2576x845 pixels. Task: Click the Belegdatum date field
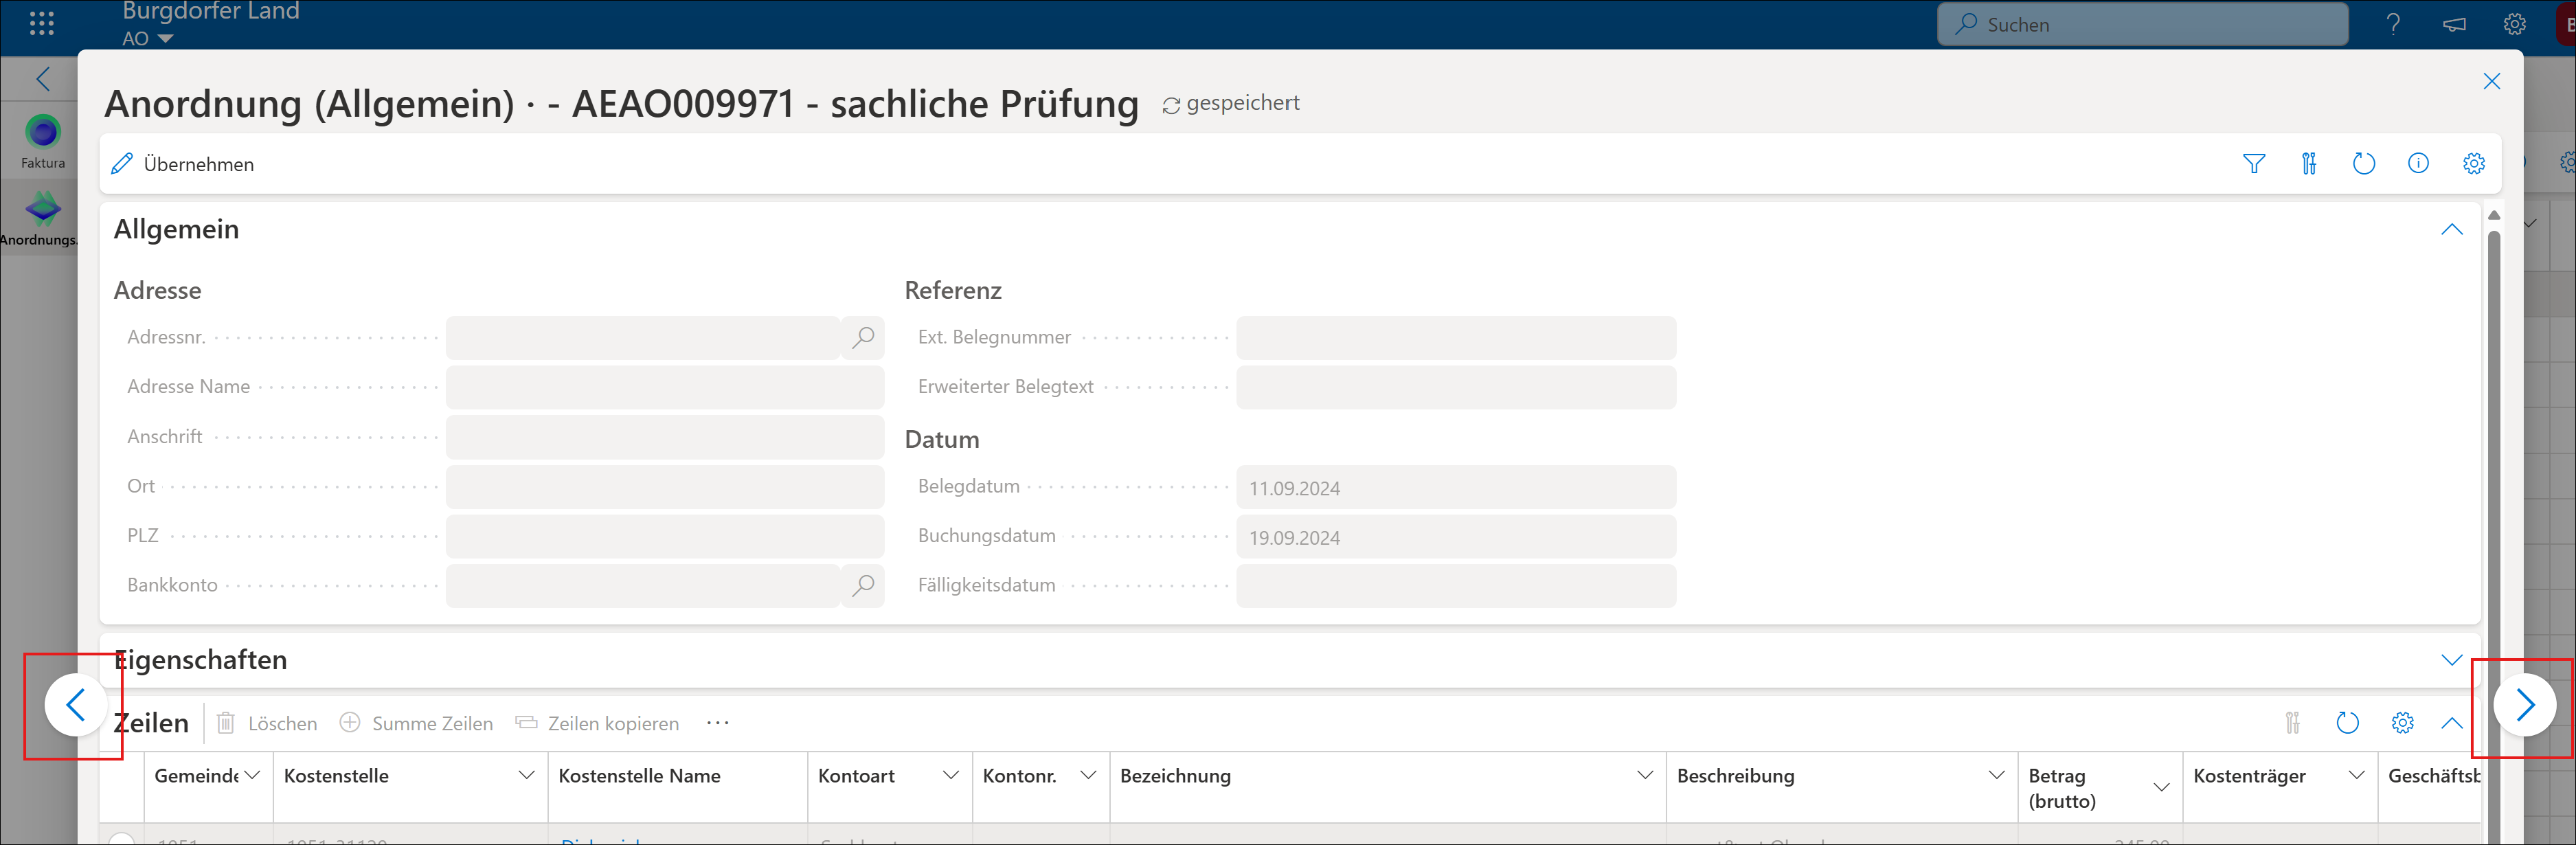point(1455,488)
